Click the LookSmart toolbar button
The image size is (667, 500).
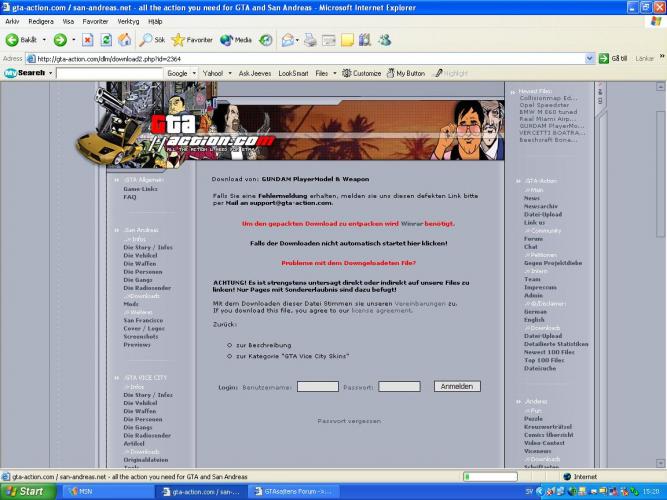(293, 73)
